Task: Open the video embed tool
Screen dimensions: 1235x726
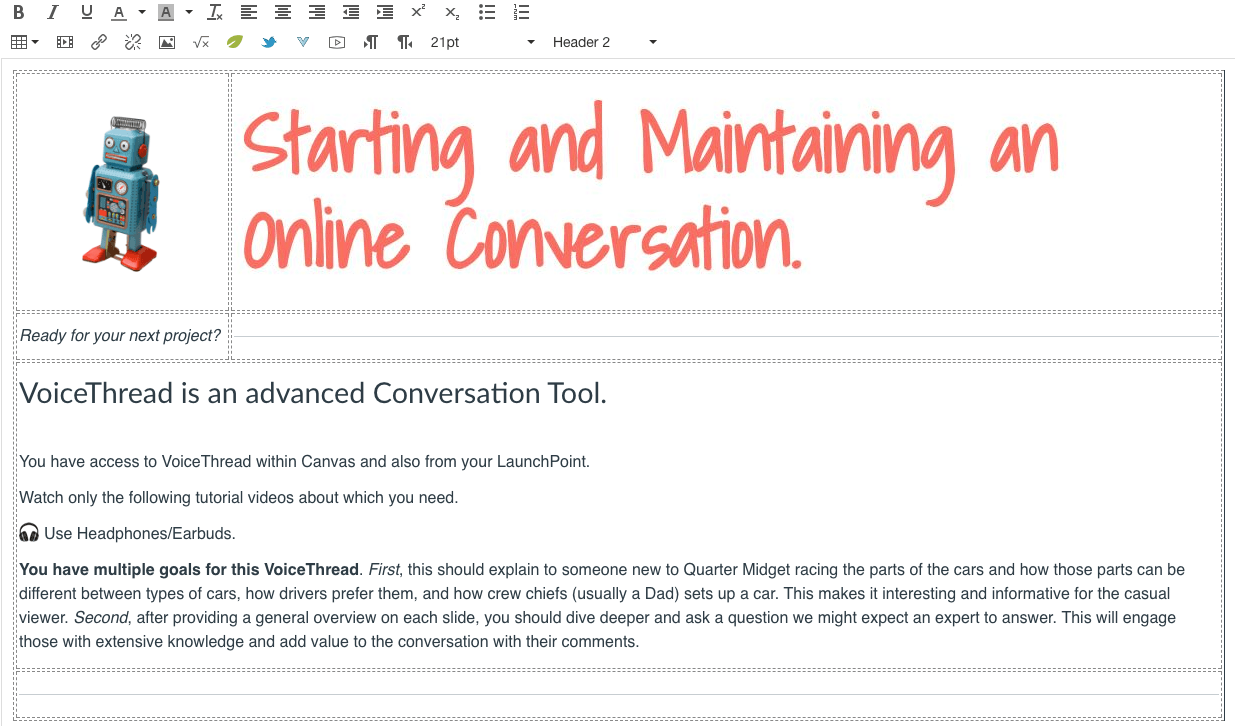Action: [x=337, y=42]
